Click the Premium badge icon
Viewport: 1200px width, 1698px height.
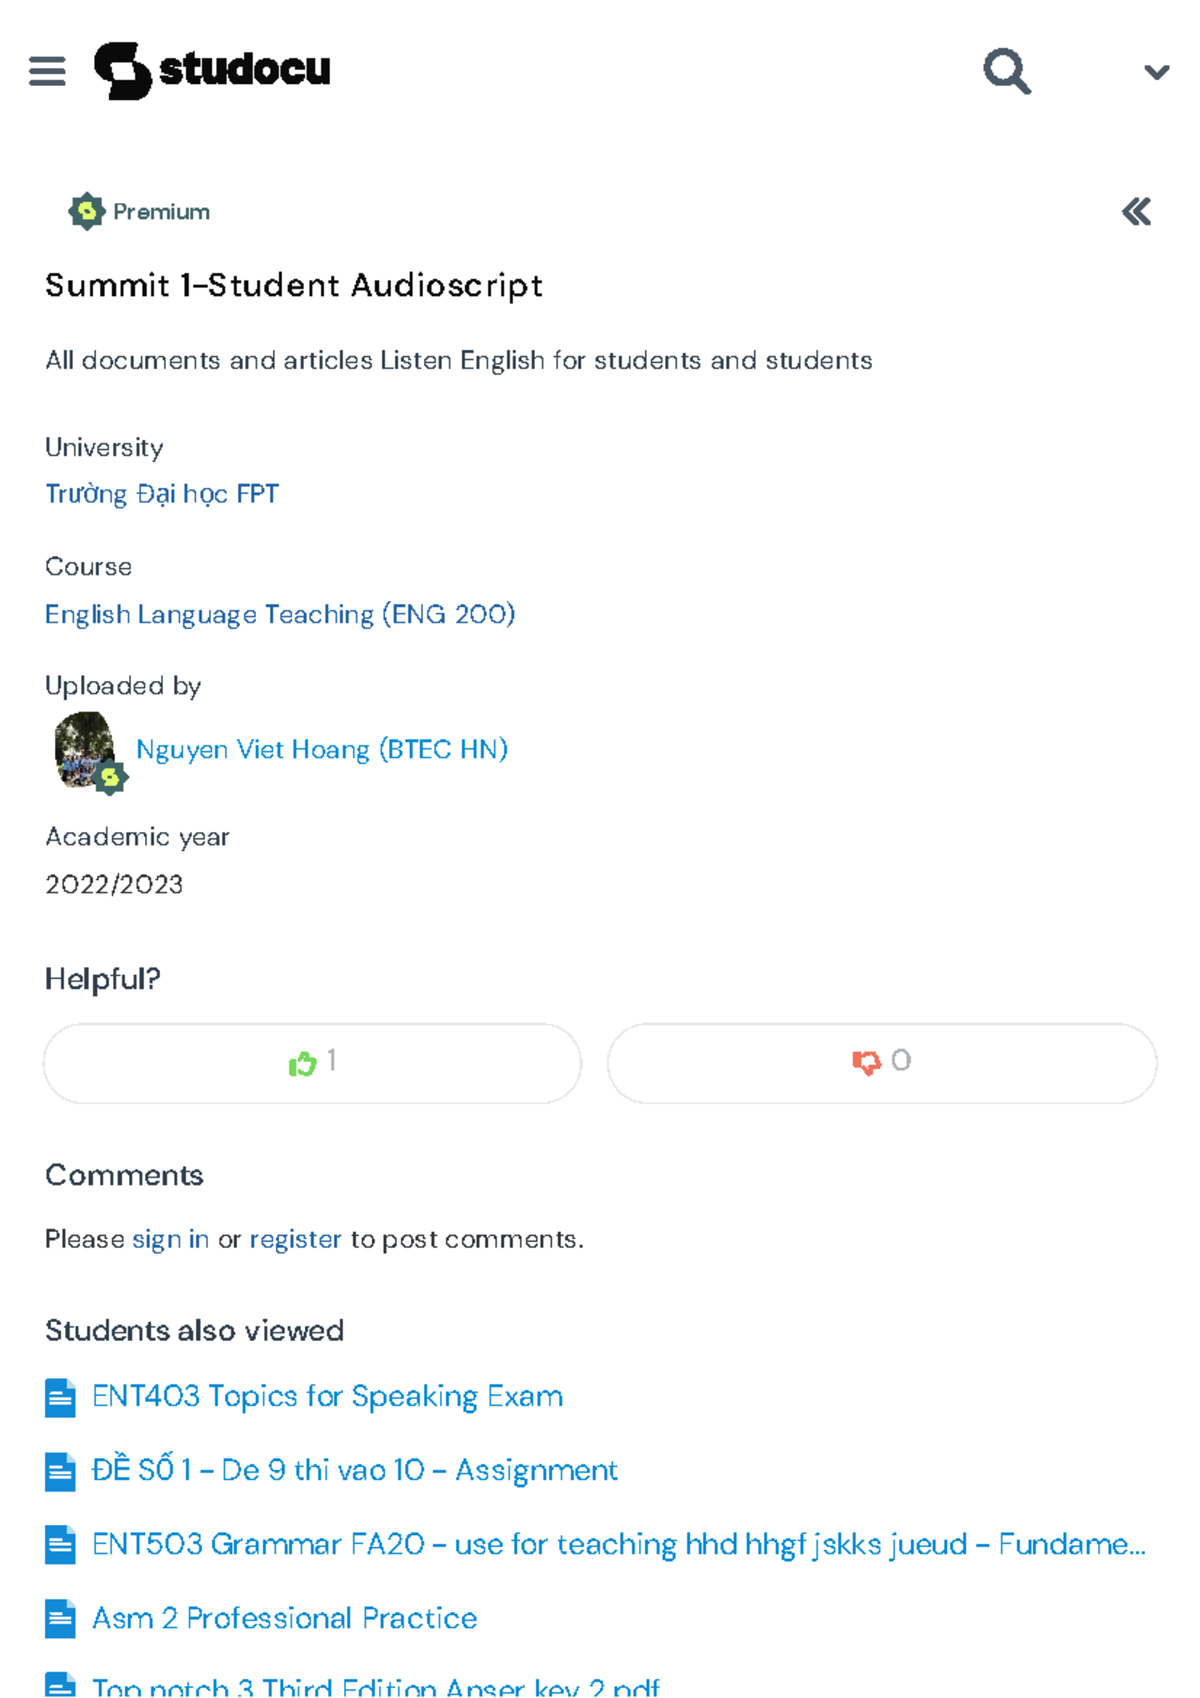click(x=86, y=211)
